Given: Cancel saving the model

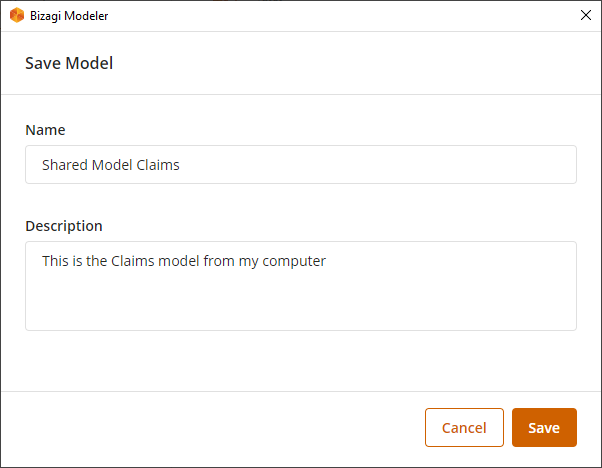Looking at the screenshot, I should (464, 427).
